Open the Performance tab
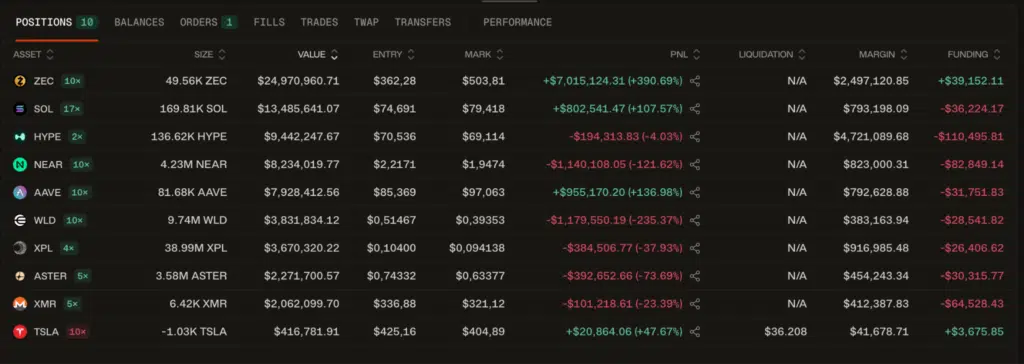The width and height of the screenshot is (1024, 364). 517,22
